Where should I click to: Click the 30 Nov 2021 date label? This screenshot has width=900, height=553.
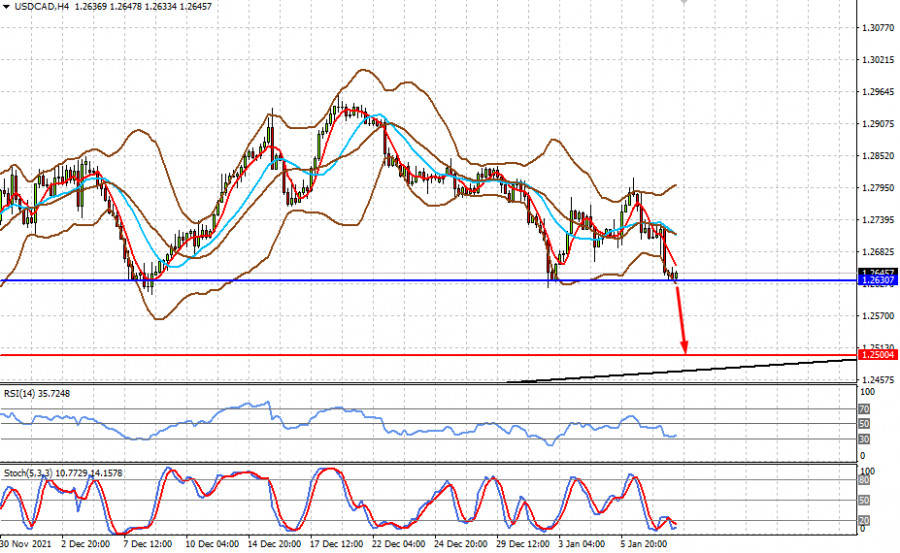coord(25,544)
